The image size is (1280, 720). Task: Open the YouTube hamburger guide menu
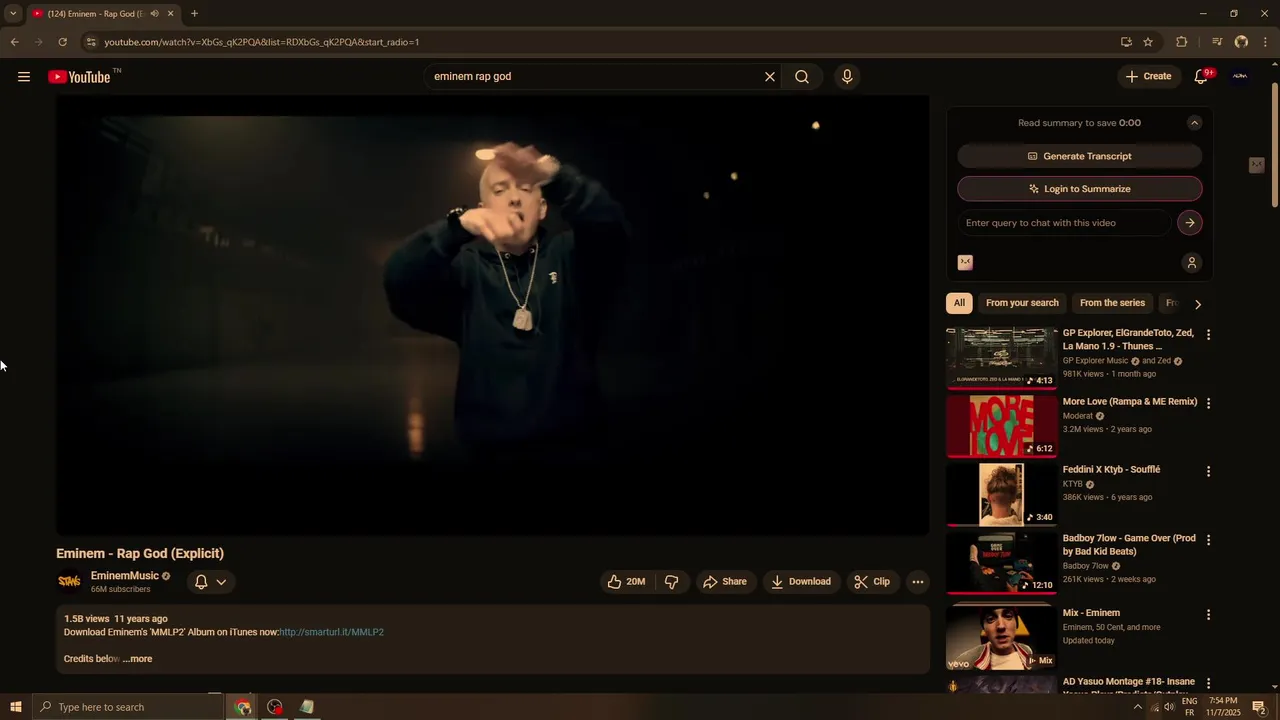click(24, 77)
